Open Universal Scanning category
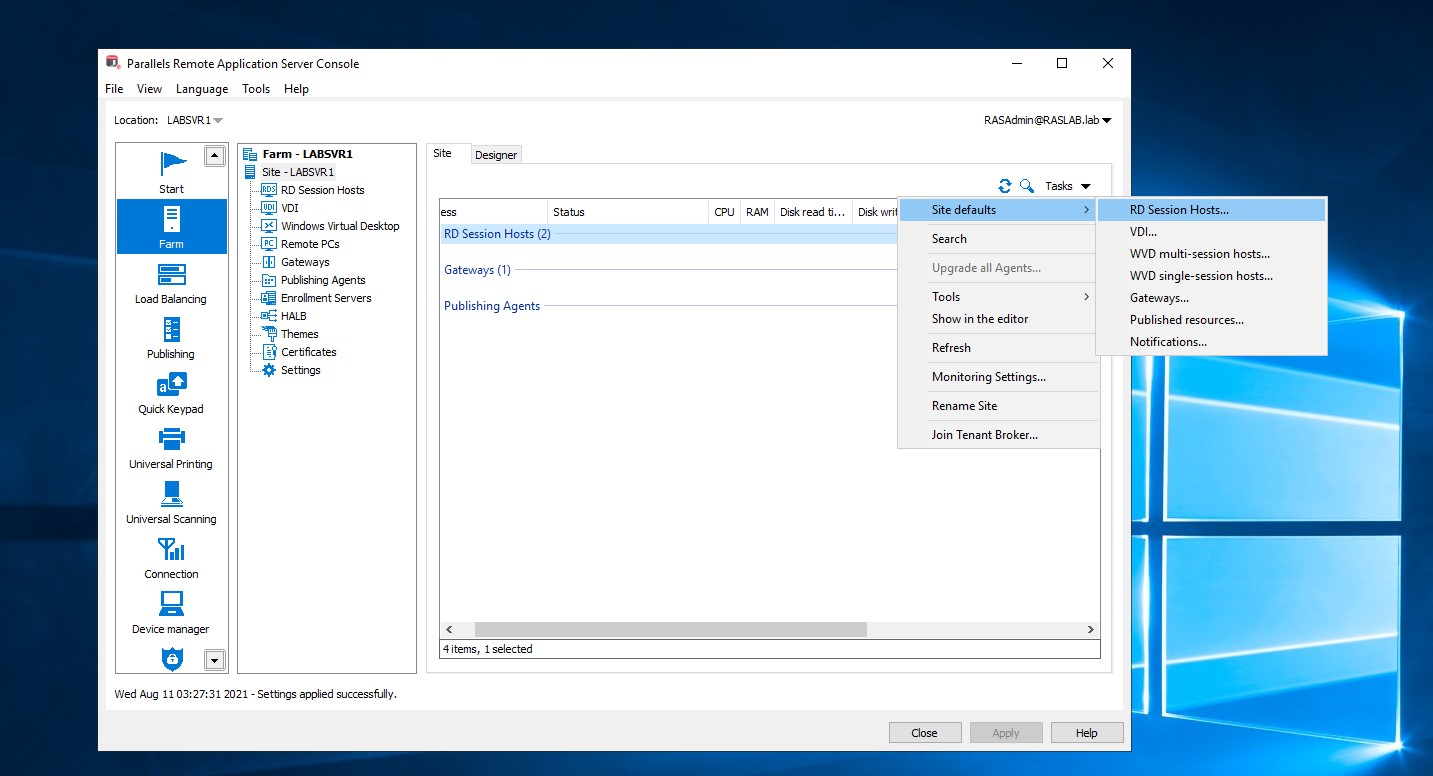 pos(171,502)
